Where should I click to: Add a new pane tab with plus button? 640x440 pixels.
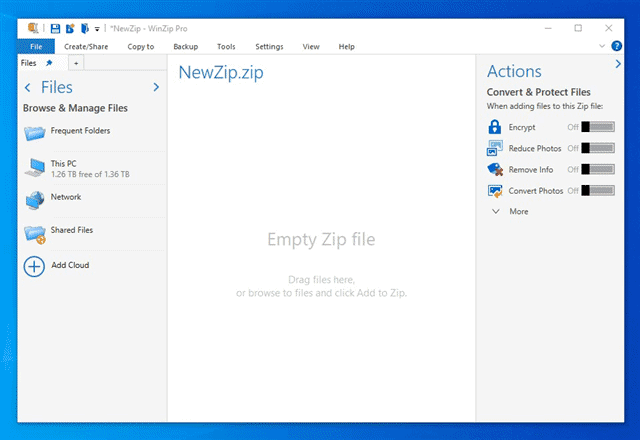coord(76,63)
